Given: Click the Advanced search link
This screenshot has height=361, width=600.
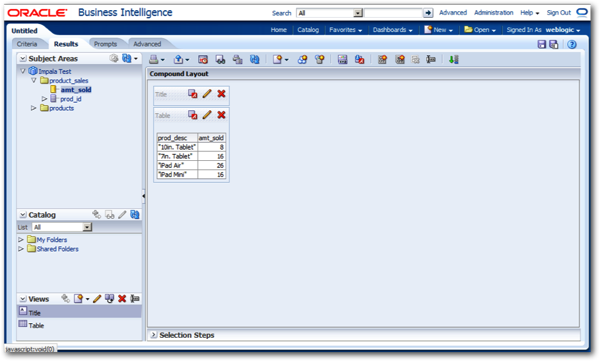Looking at the screenshot, I should pyautogui.click(x=453, y=13).
